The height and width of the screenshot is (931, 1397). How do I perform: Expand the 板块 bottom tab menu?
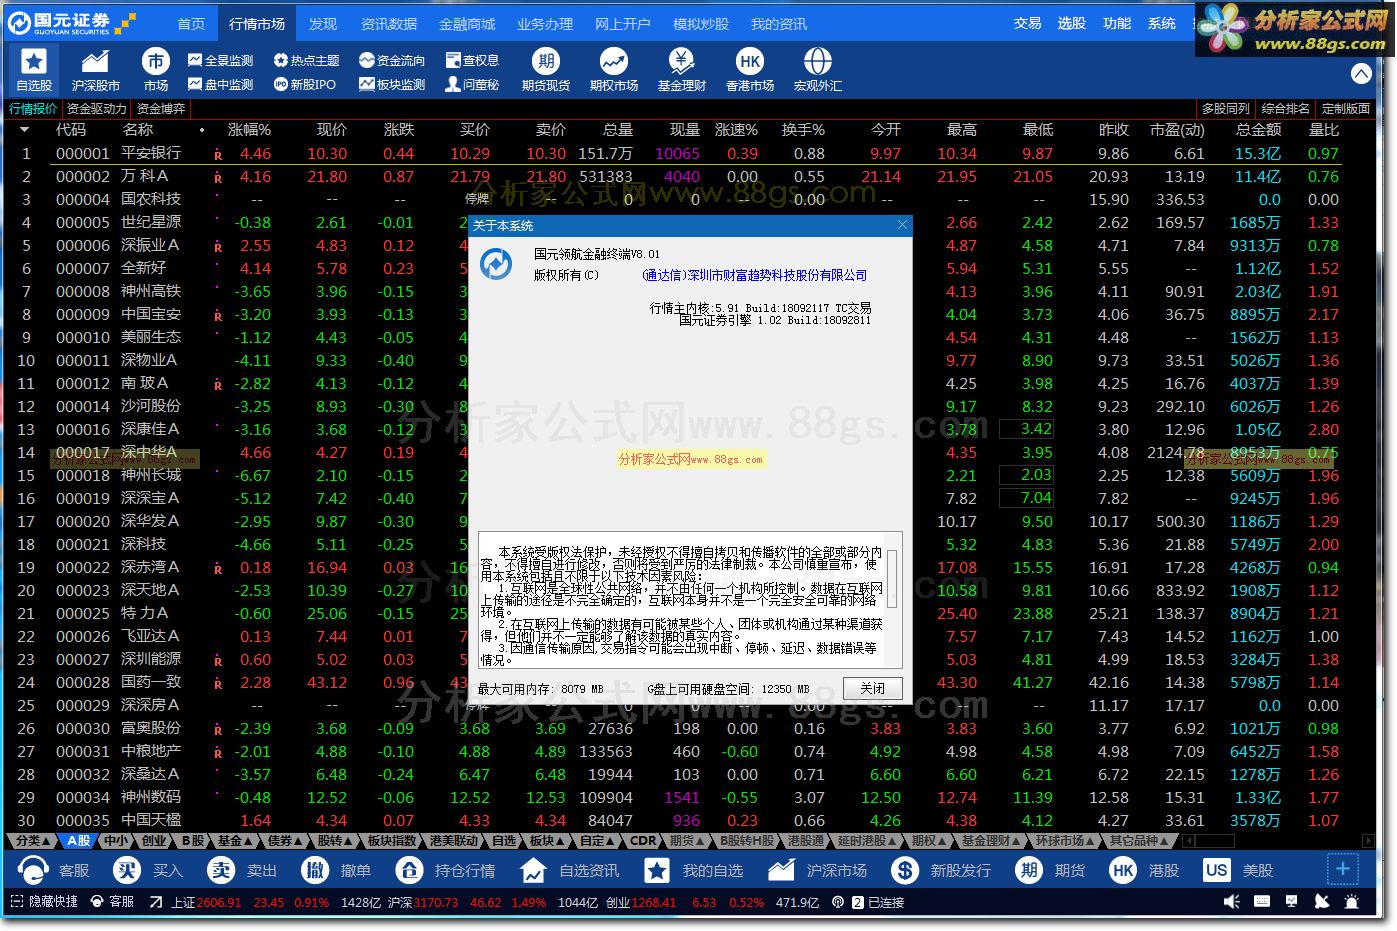[x=546, y=841]
